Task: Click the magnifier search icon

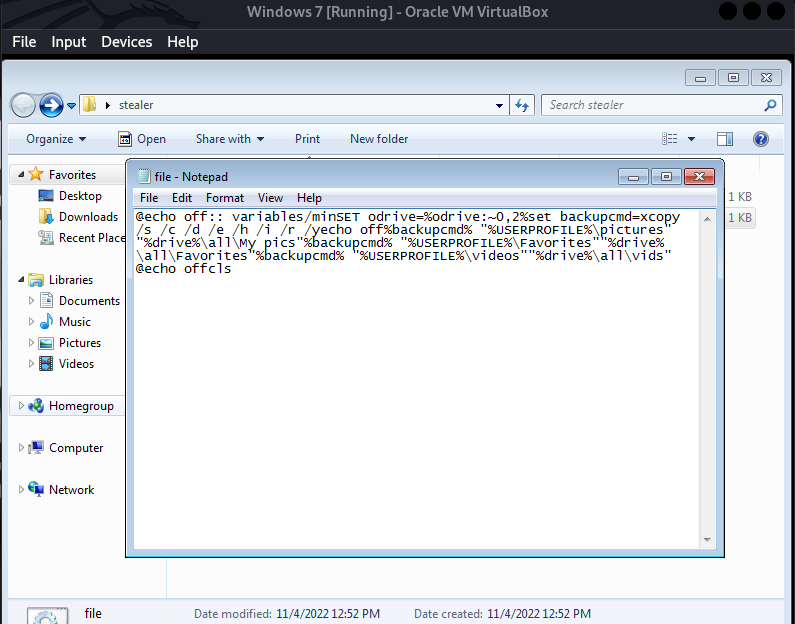Action: (770, 105)
